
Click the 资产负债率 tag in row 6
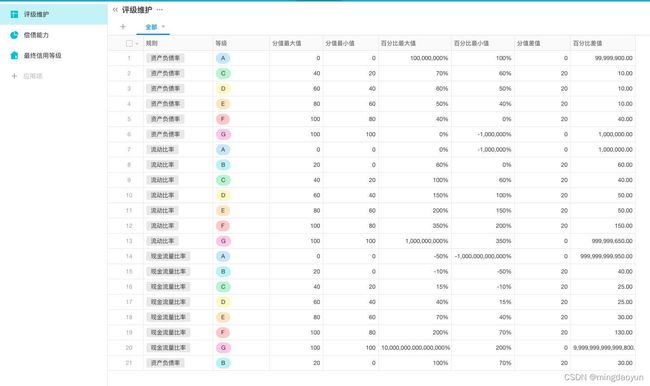165,134
